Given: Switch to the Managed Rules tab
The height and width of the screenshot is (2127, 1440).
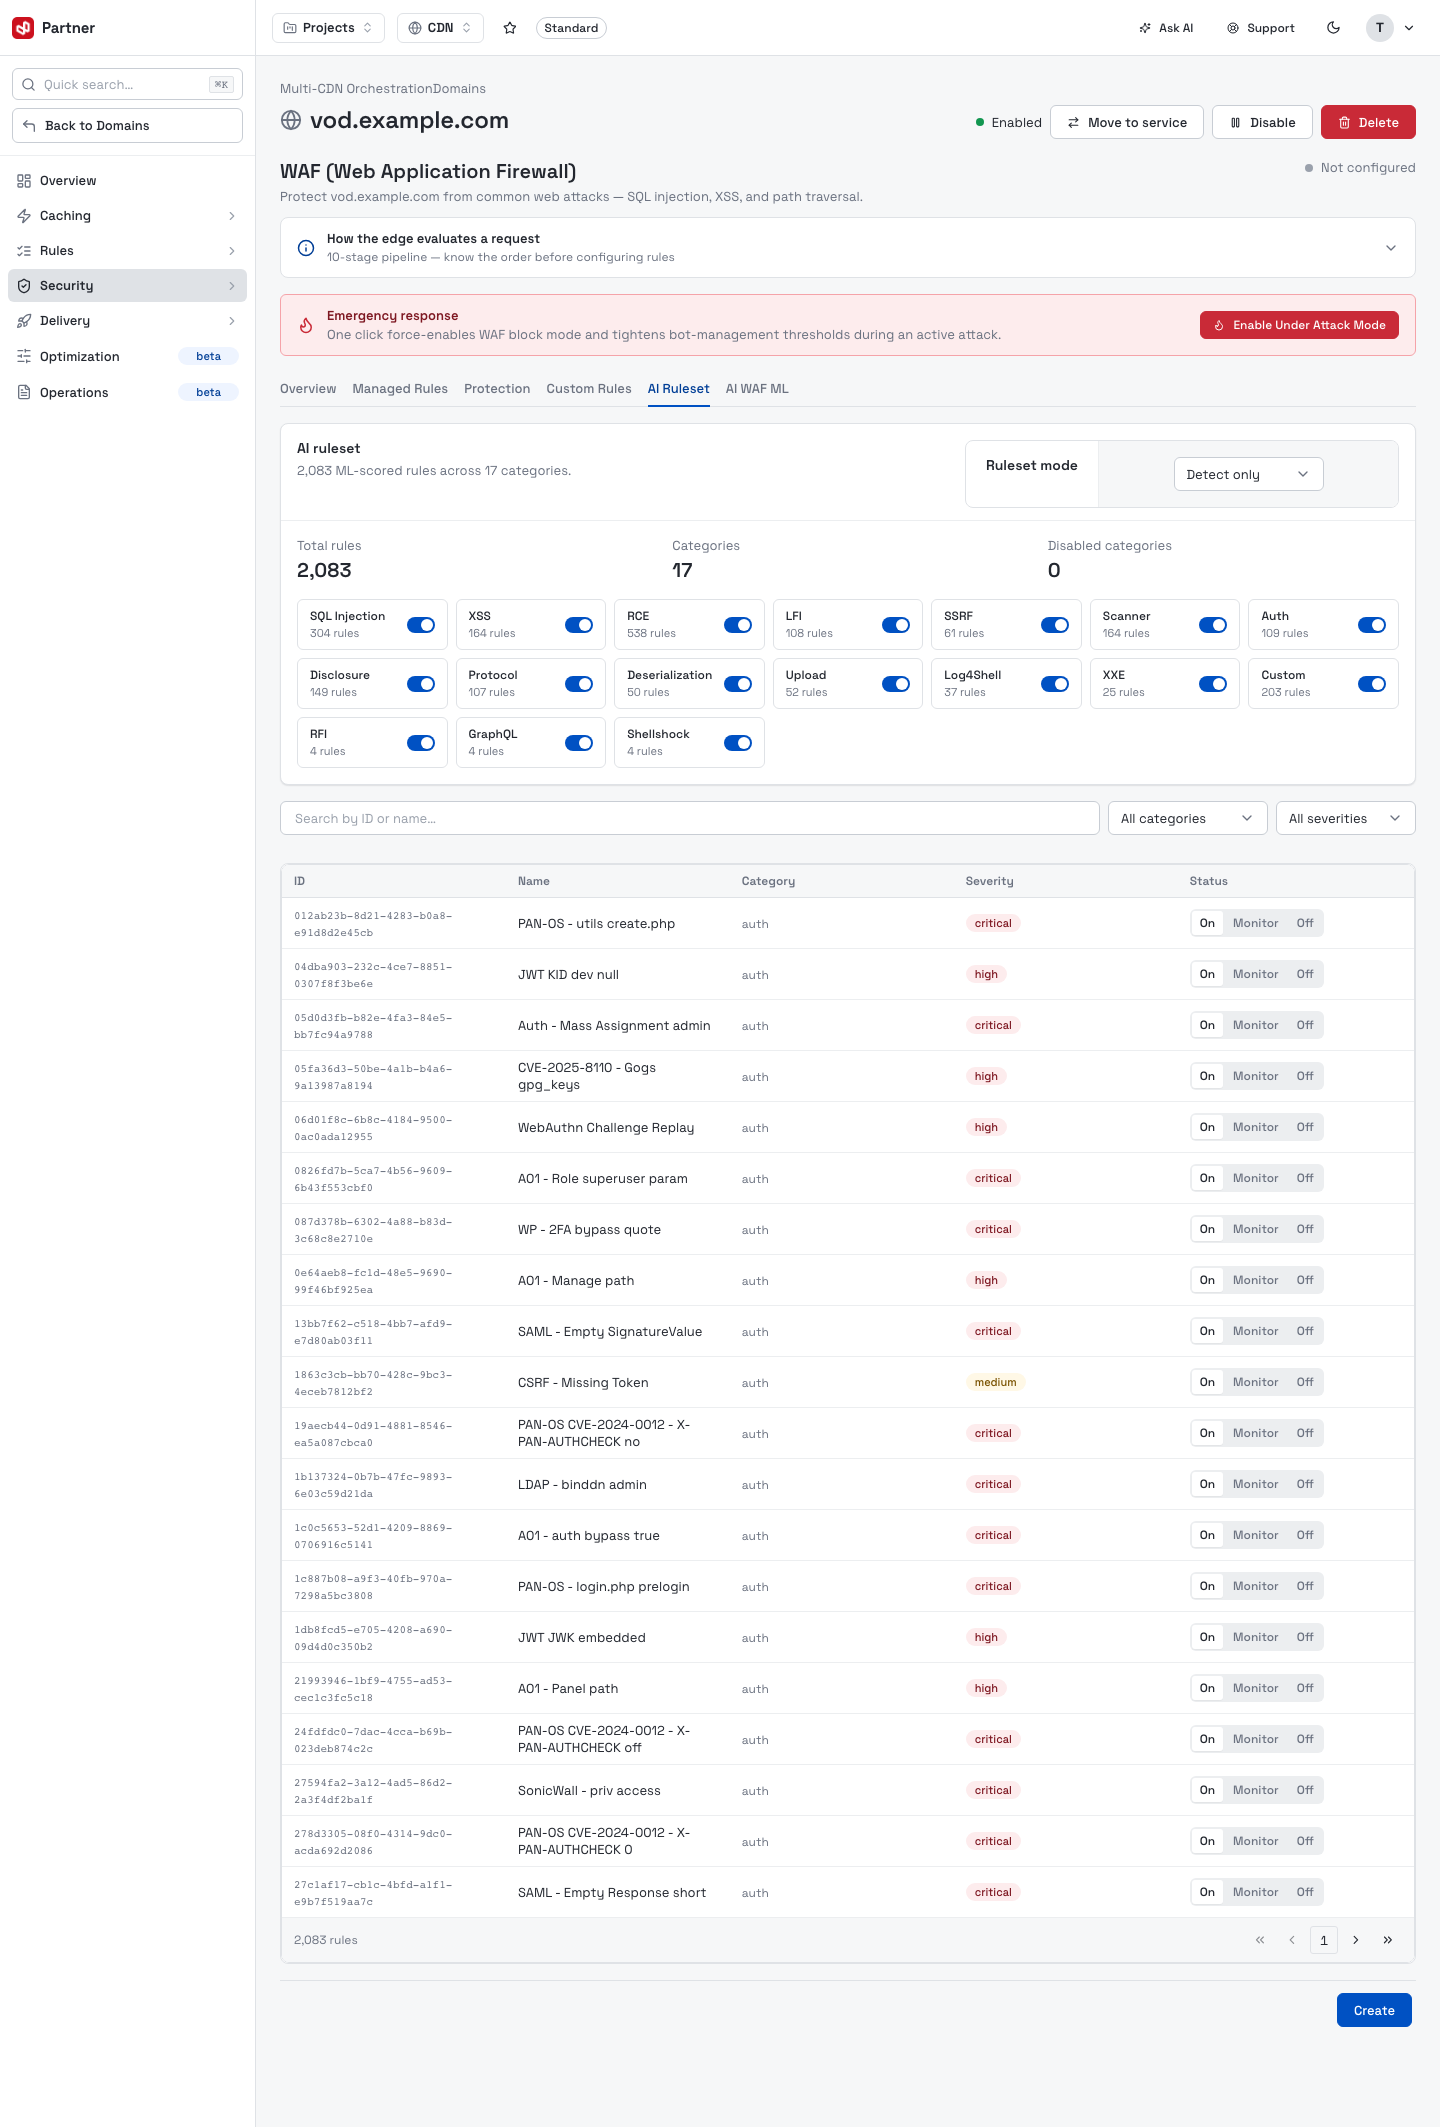Looking at the screenshot, I should (x=400, y=389).
